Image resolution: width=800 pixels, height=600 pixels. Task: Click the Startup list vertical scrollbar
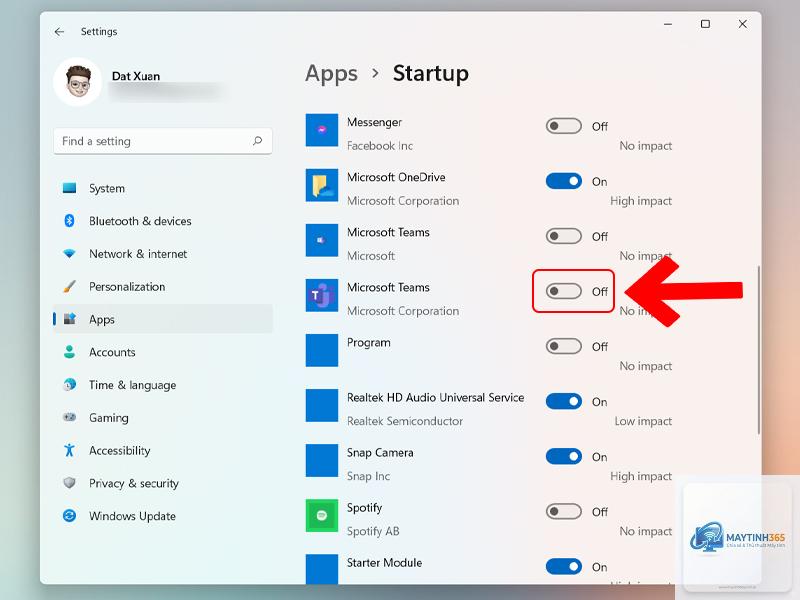coord(759,349)
